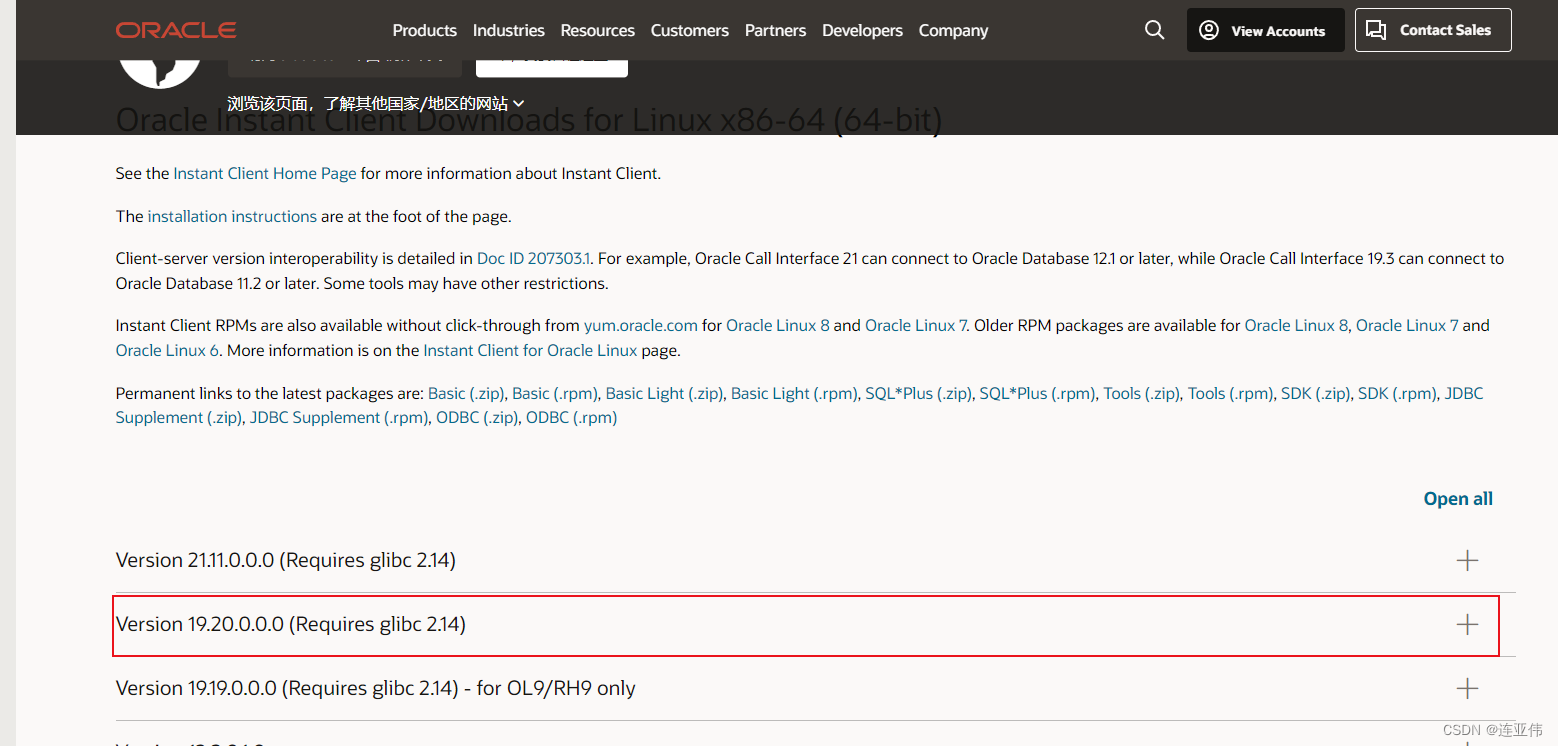Open older Oracle Linux 7 RPM packages link
The height and width of the screenshot is (746, 1558).
pyautogui.click(x=1407, y=325)
